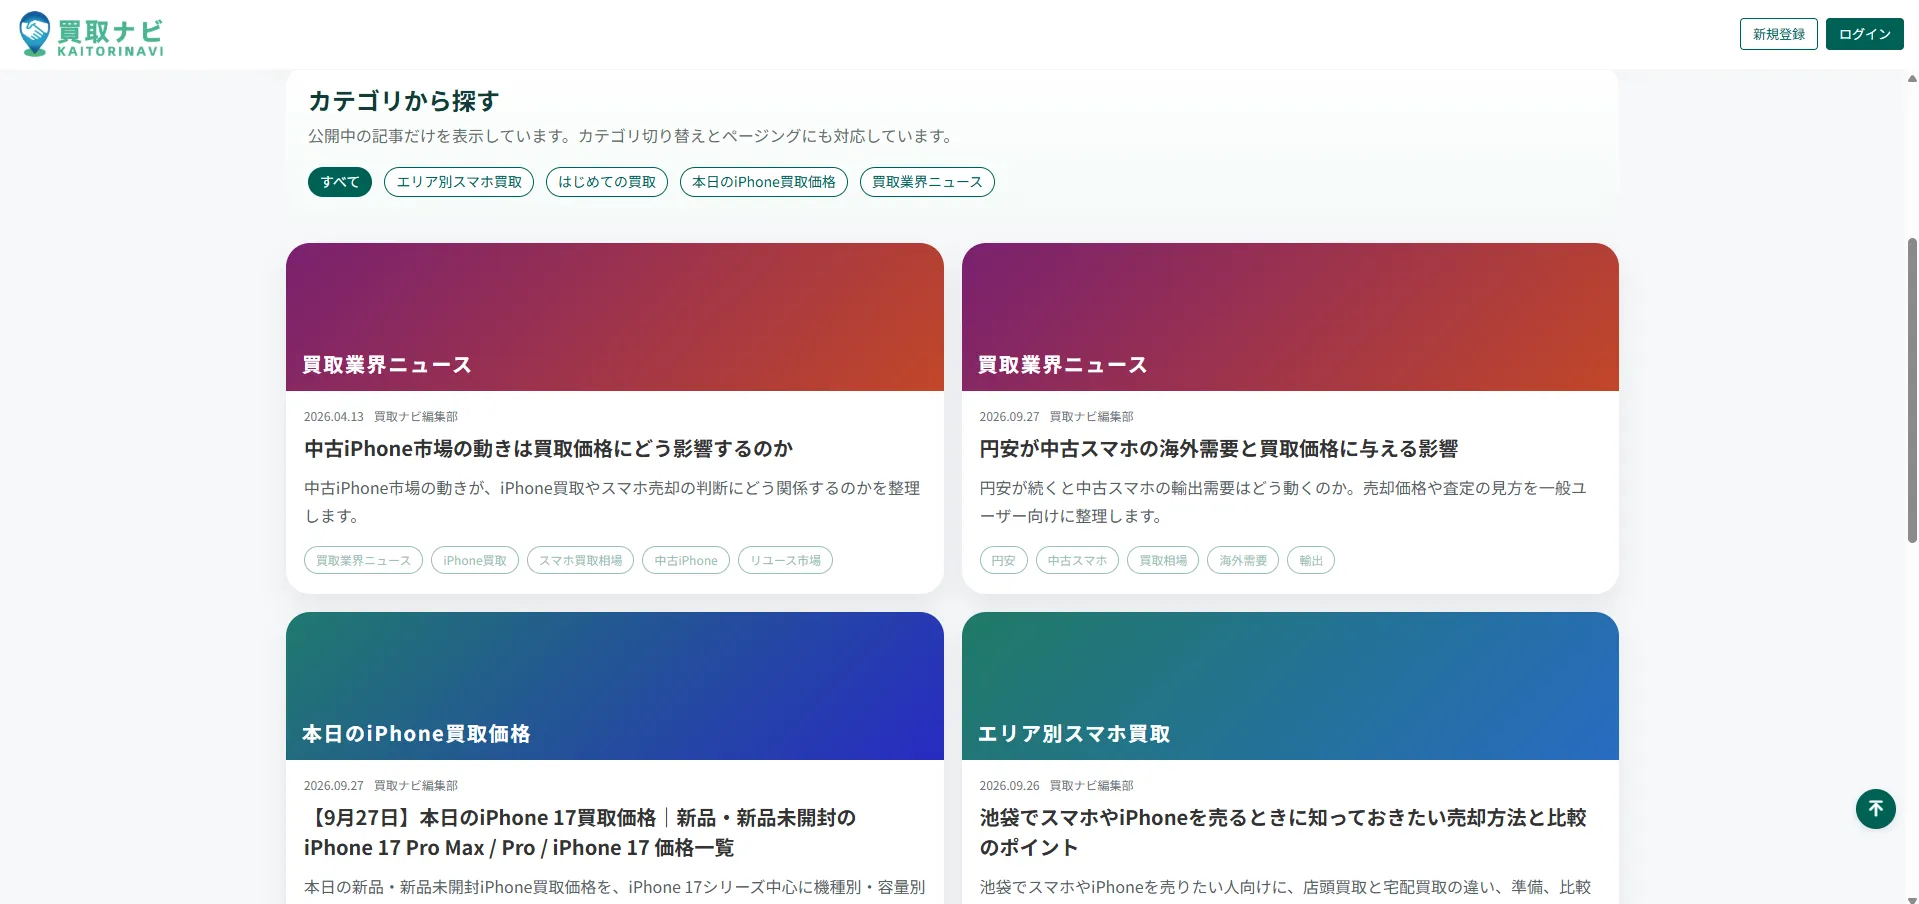1919x904 pixels.
Task: Click the 本日のiPhone買取価格 card banner
Action: click(x=615, y=686)
